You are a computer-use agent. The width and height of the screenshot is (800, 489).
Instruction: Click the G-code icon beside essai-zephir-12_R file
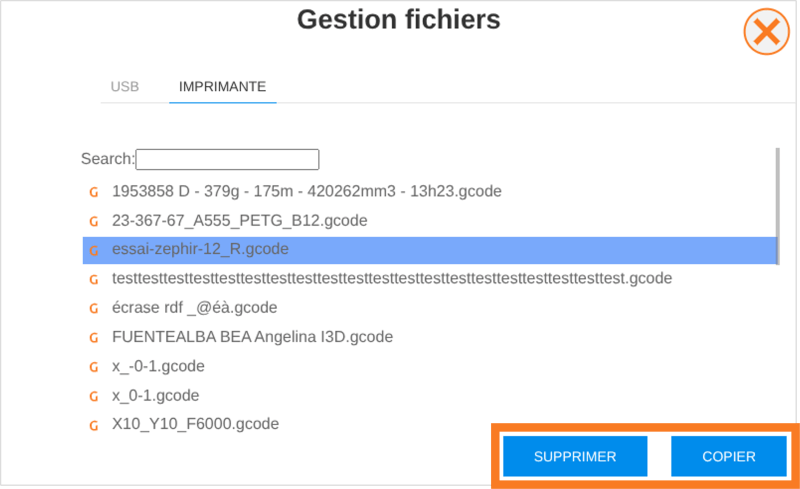click(x=94, y=250)
